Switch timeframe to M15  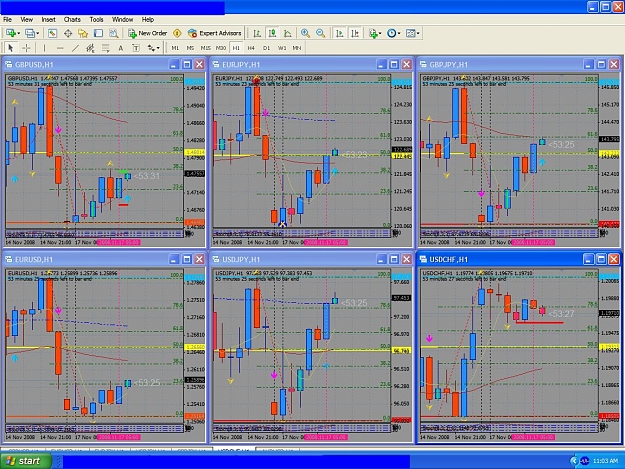pyautogui.click(x=205, y=48)
